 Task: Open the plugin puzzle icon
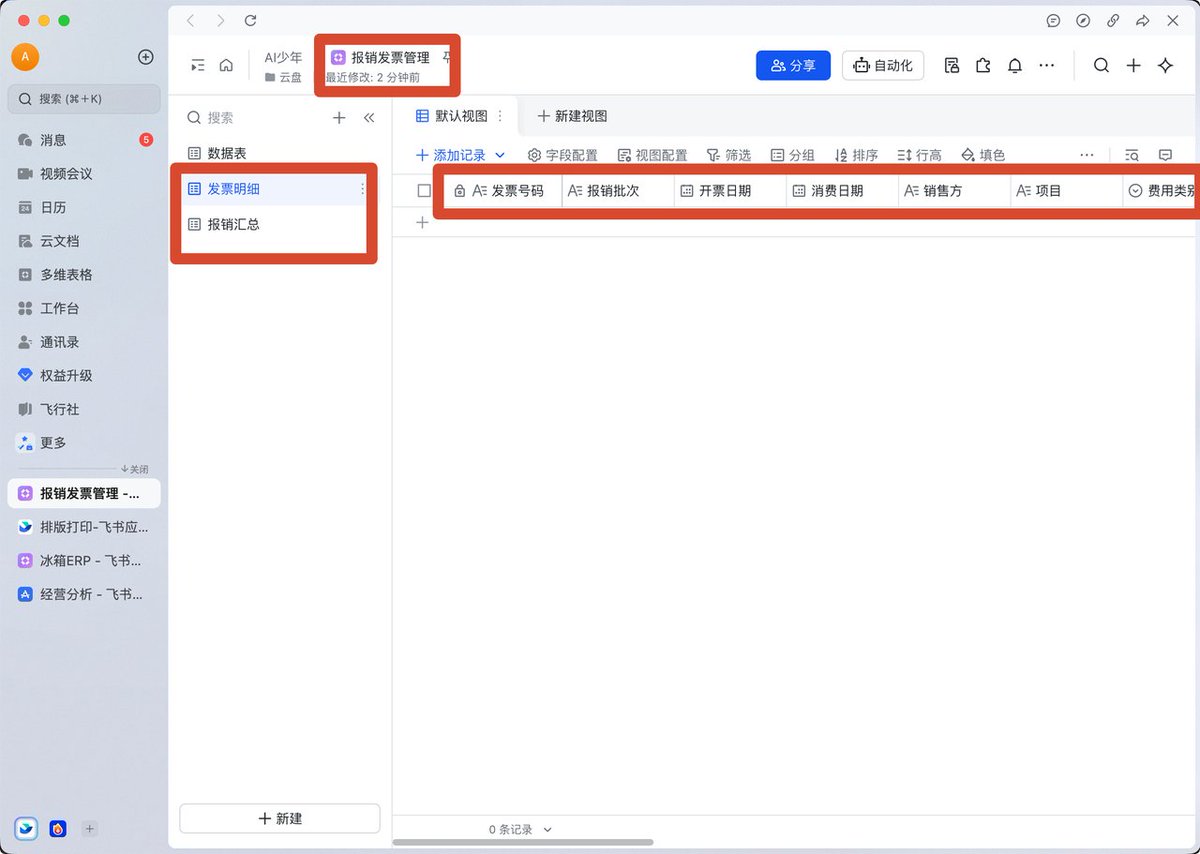pos(983,66)
